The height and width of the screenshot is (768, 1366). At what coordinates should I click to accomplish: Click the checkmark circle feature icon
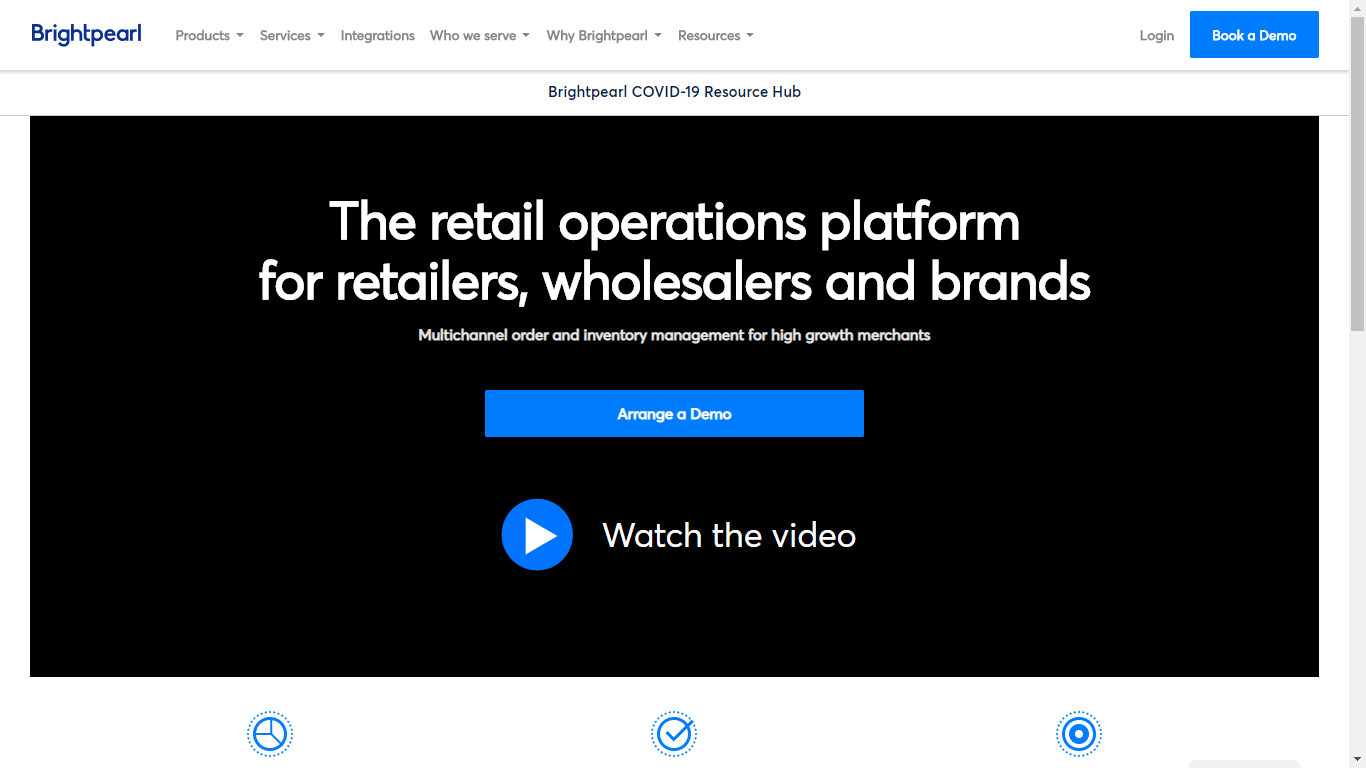click(674, 735)
